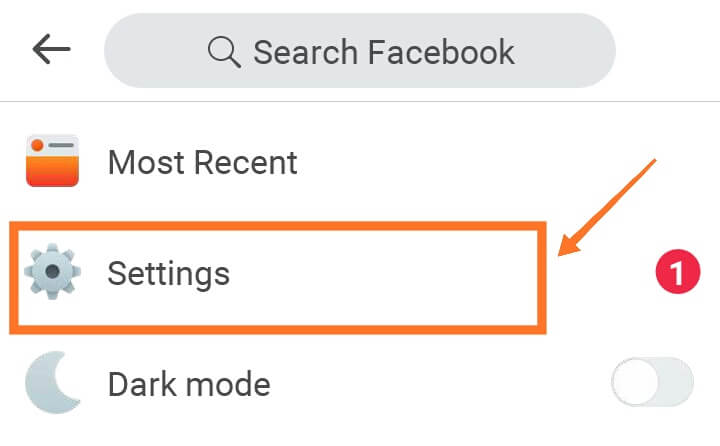Click empty space inside the highlighted Settings row
Image resolution: width=720 pixels, height=446 pixels.
[x=400, y=274]
